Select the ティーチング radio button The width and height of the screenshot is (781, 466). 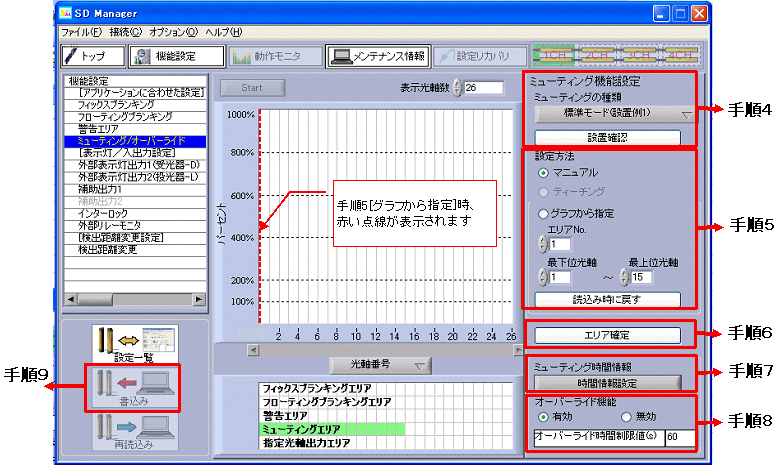coord(543,192)
